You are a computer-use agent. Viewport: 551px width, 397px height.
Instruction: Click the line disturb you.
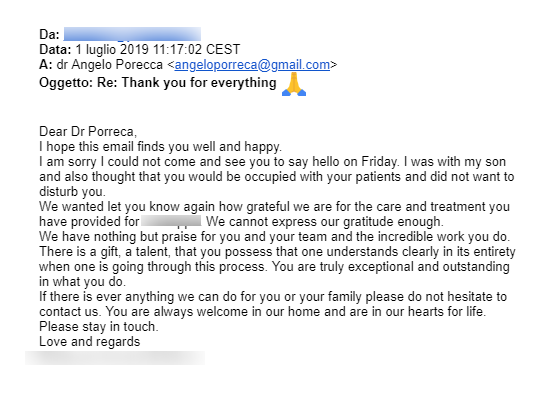pos(72,192)
